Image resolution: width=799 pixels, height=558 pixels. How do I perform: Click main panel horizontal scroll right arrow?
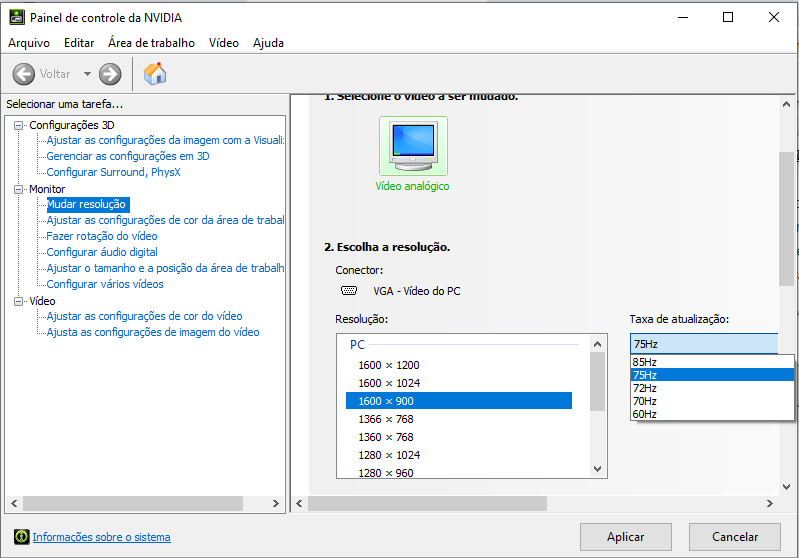(x=769, y=503)
